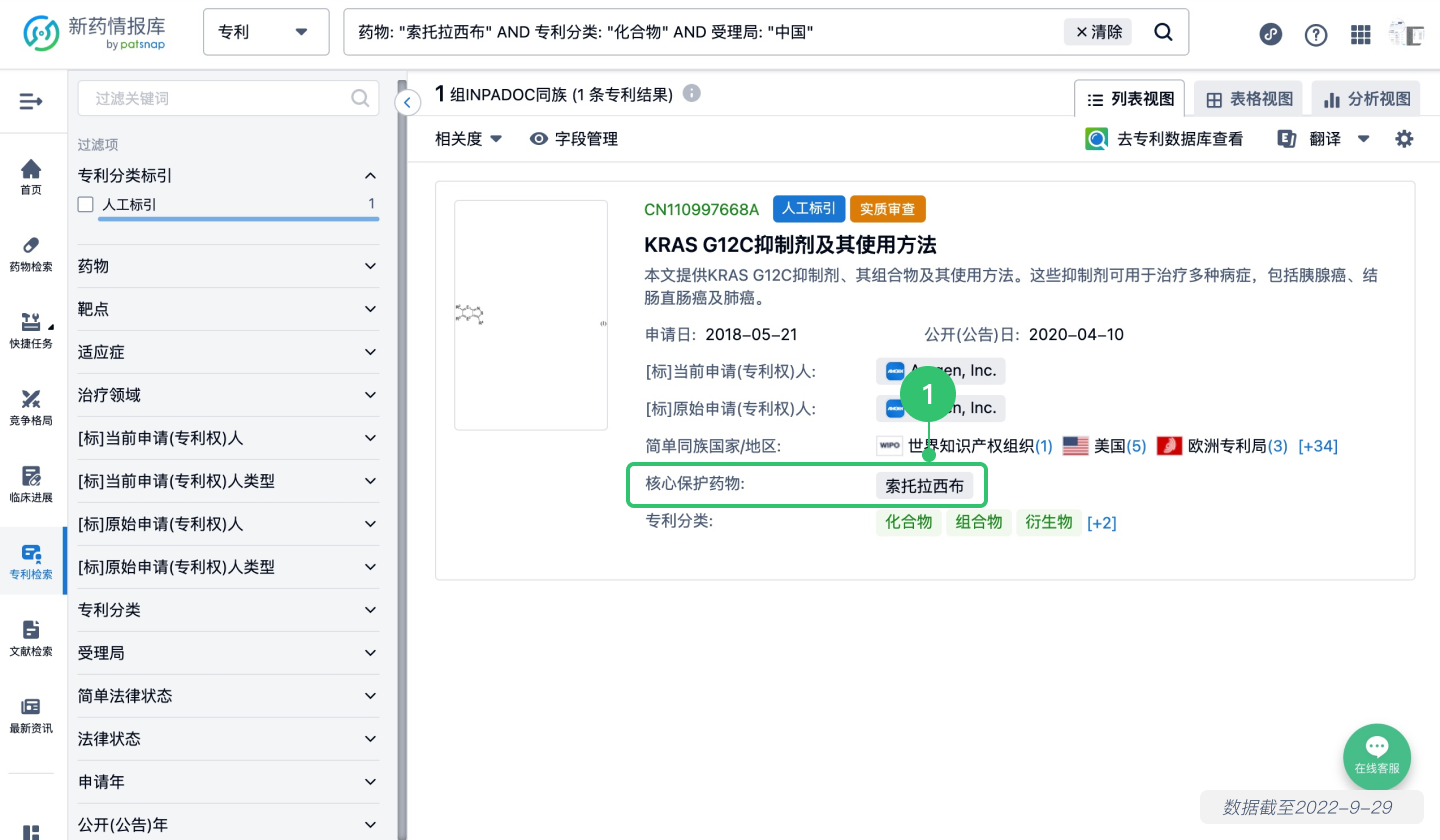Image resolution: width=1440 pixels, height=840 pixels.
Task: Open the 专利 search type dropdown
Action: (x=266, y=32)
